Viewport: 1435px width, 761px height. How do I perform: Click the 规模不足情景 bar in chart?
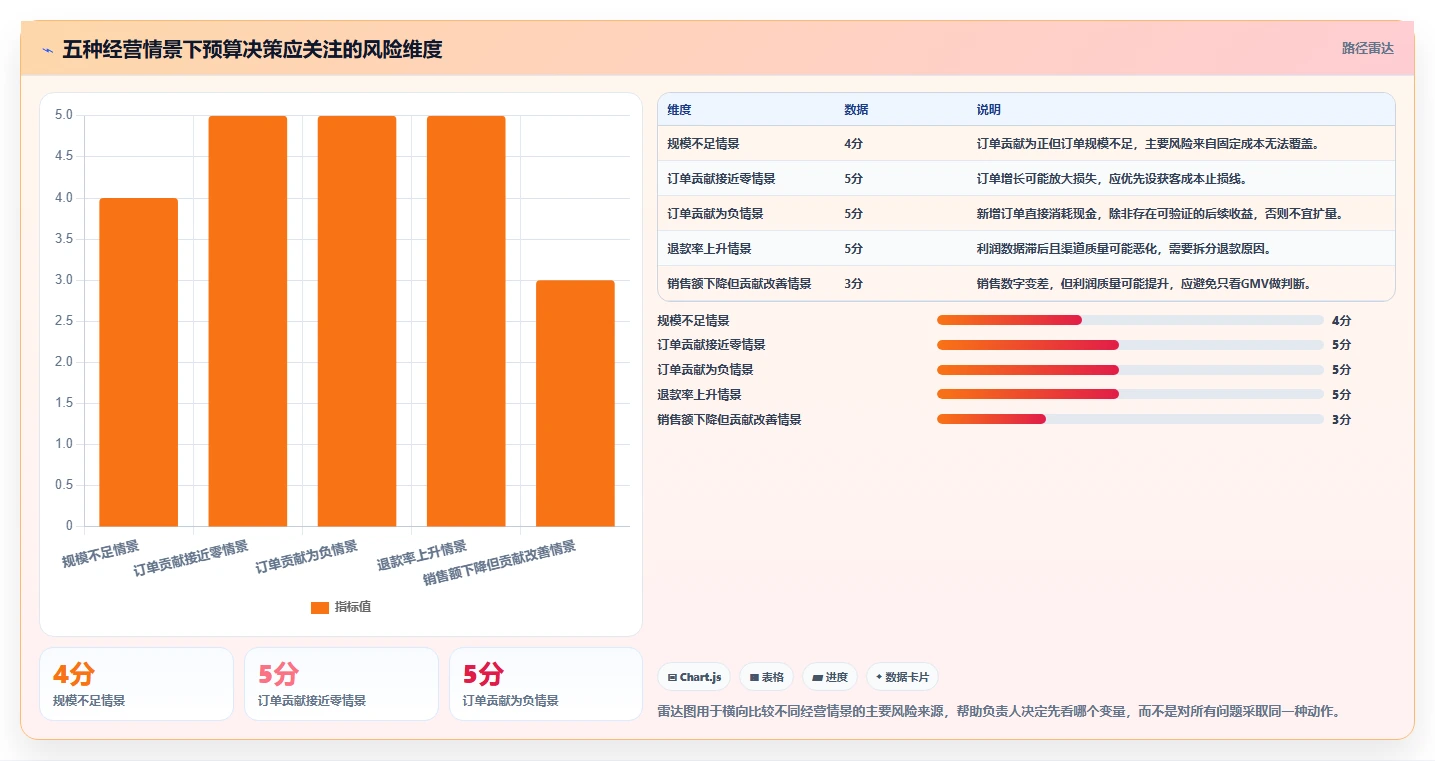(x=139, y=362)
